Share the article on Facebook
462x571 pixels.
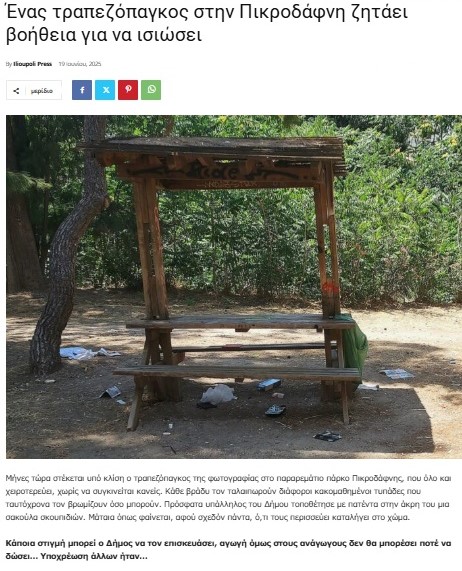coord(82,90)
